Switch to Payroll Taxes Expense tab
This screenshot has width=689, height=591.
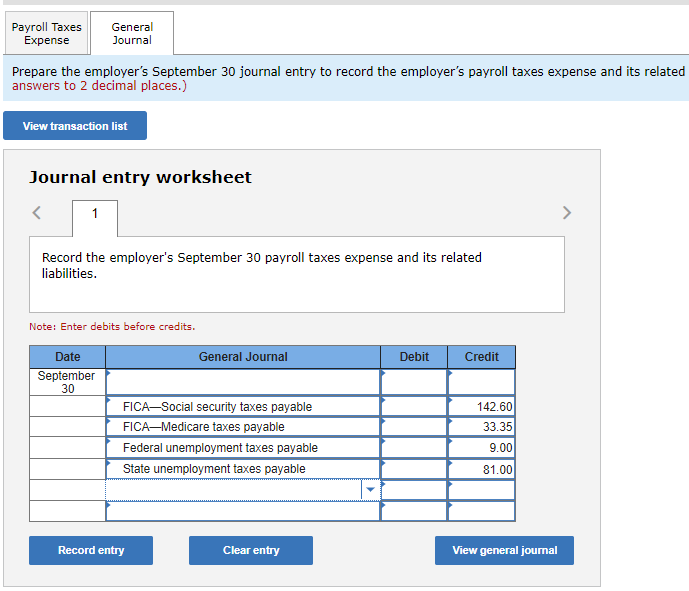(47, 33)
